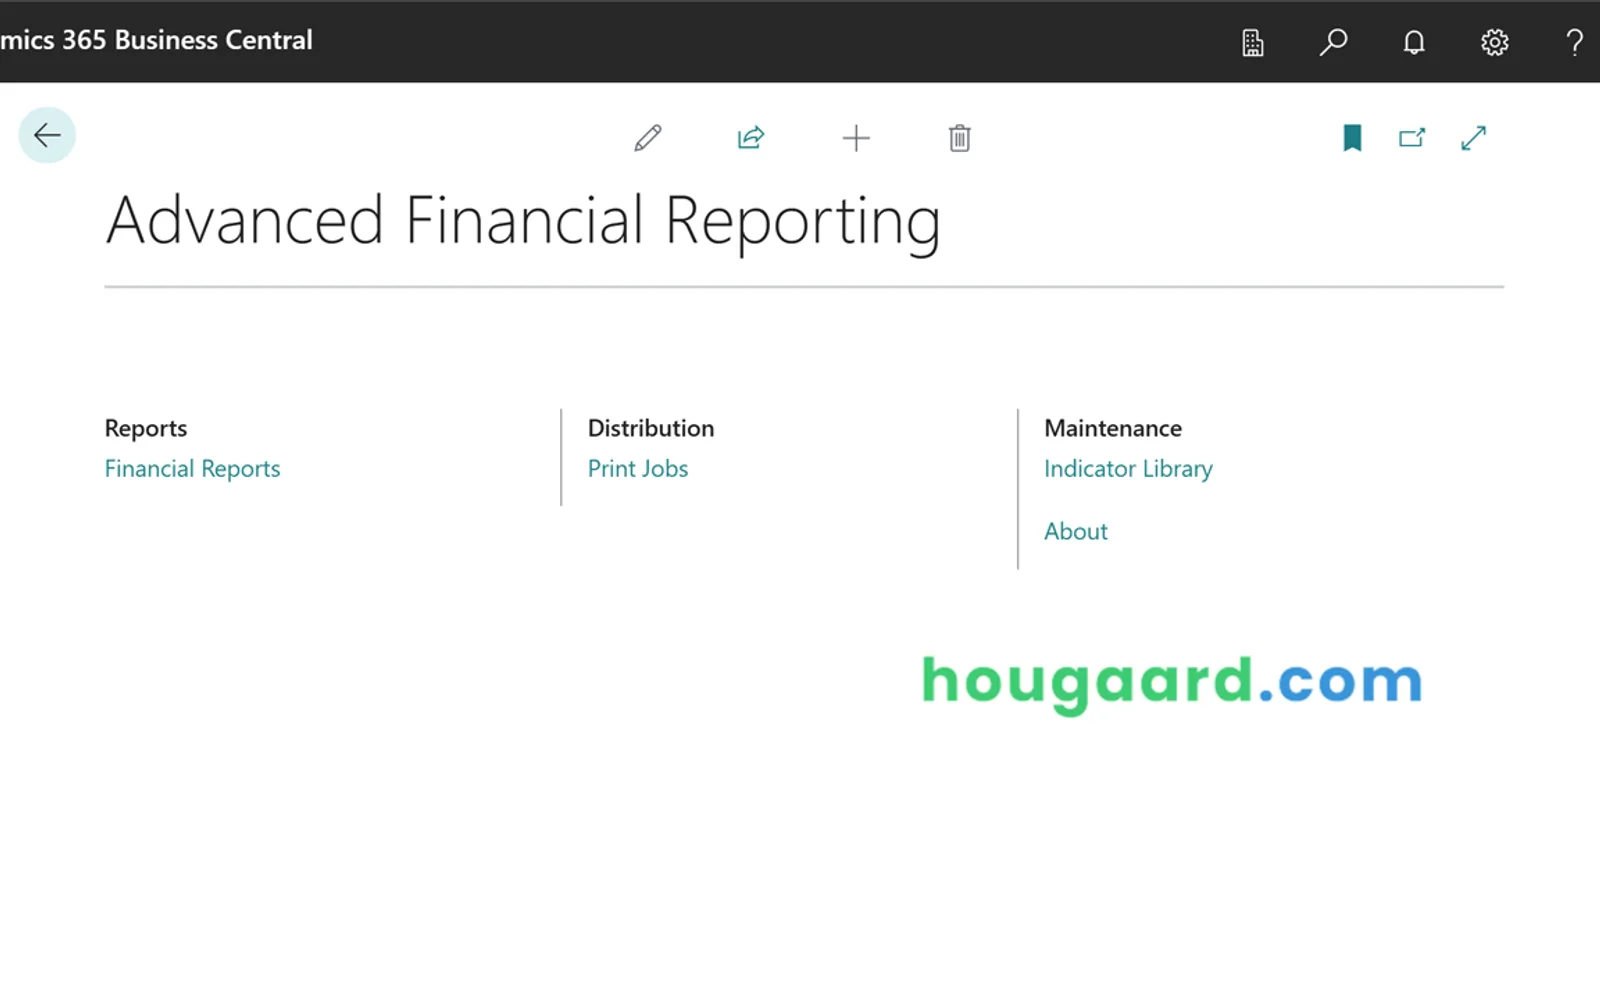The image size is (1600, 1000).
Task: Click the Advanced Financial Reporting page title
Action: [x=523, y=222]
